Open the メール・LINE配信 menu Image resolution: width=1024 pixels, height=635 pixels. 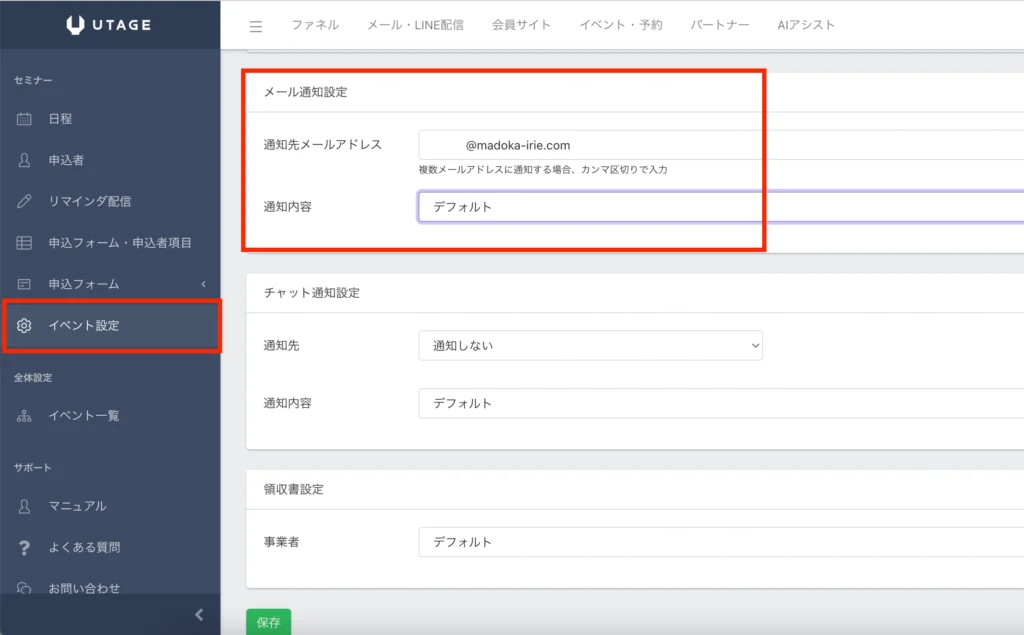(415, 25)
